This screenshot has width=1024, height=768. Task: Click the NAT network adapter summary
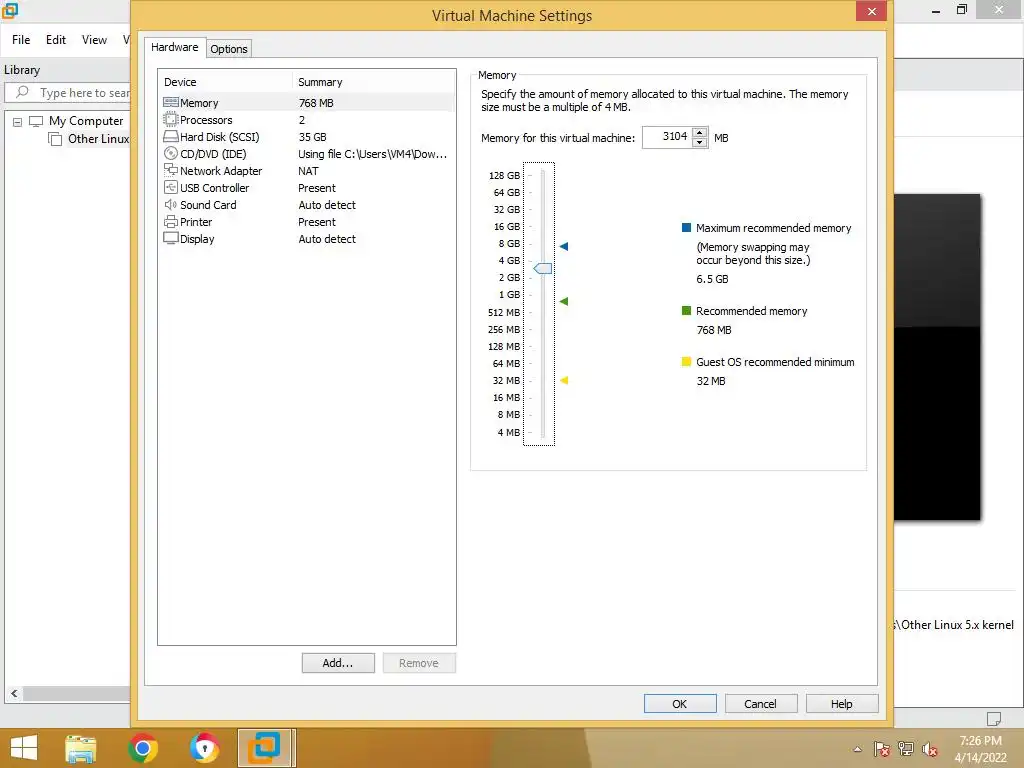point(308,171)
